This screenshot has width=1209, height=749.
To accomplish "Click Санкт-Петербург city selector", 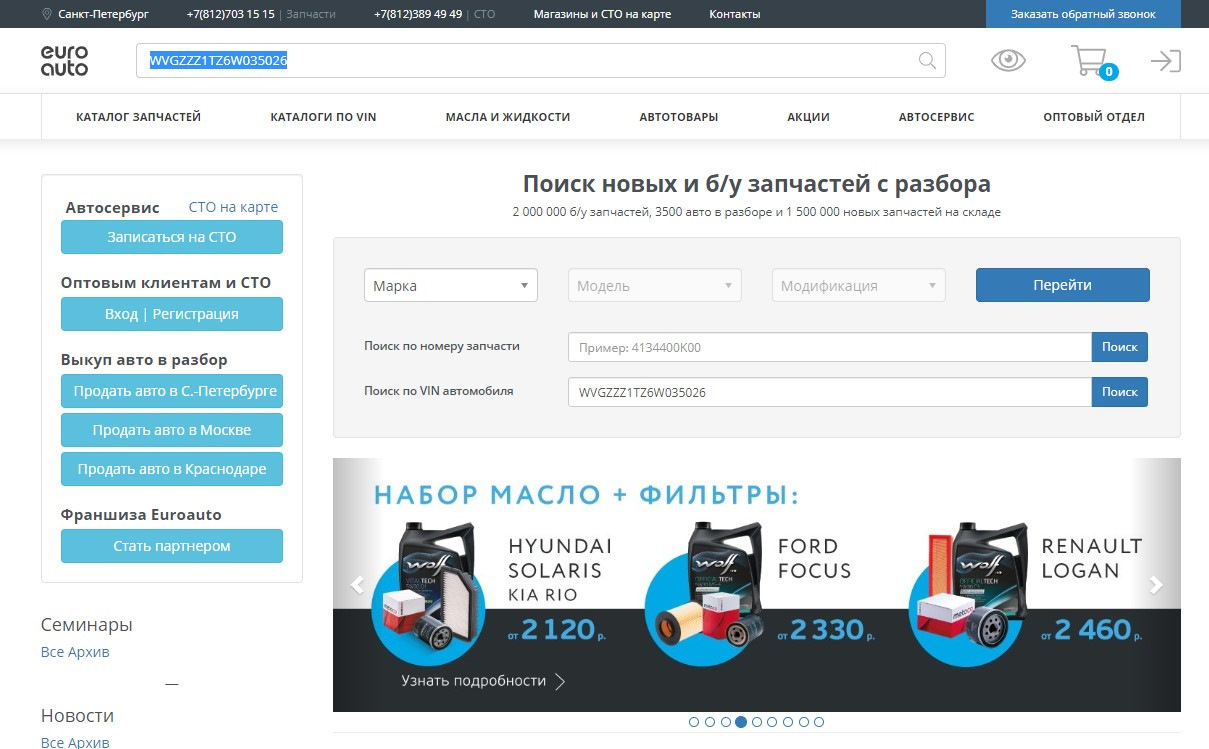I will (103, 14).
